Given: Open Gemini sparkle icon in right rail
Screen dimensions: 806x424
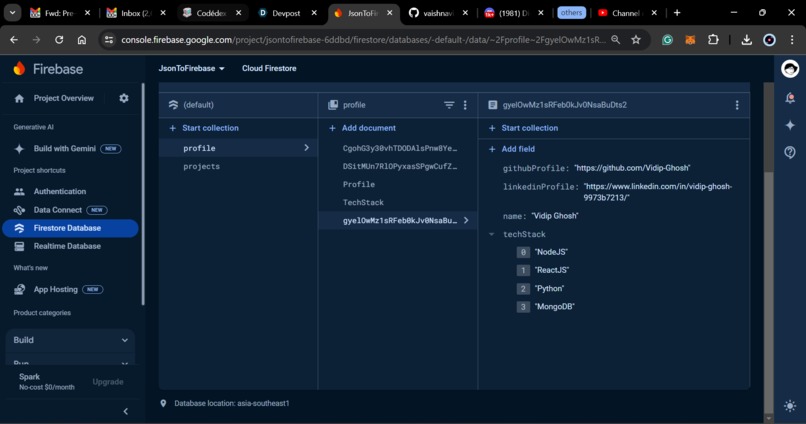Looking at the screenshot, I should click(790, 125).
